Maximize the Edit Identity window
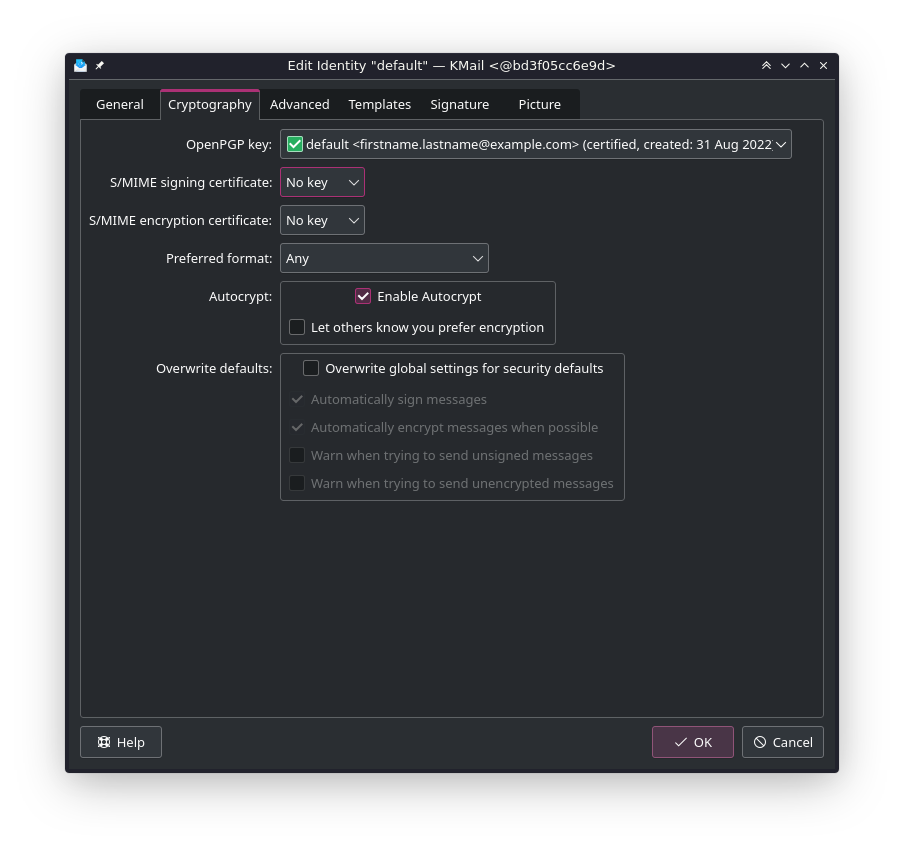This screenshot has width=904, height=850. point(804,66)
